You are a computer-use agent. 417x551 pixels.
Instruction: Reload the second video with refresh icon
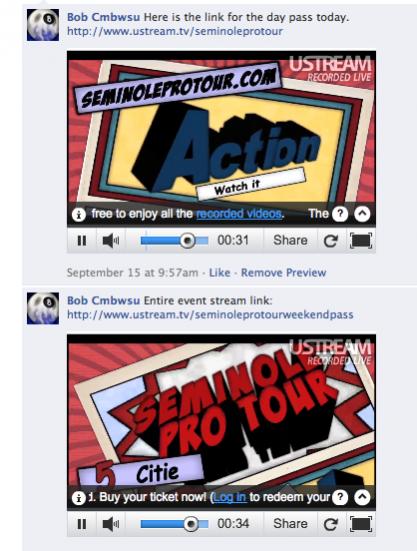(331, 524)
